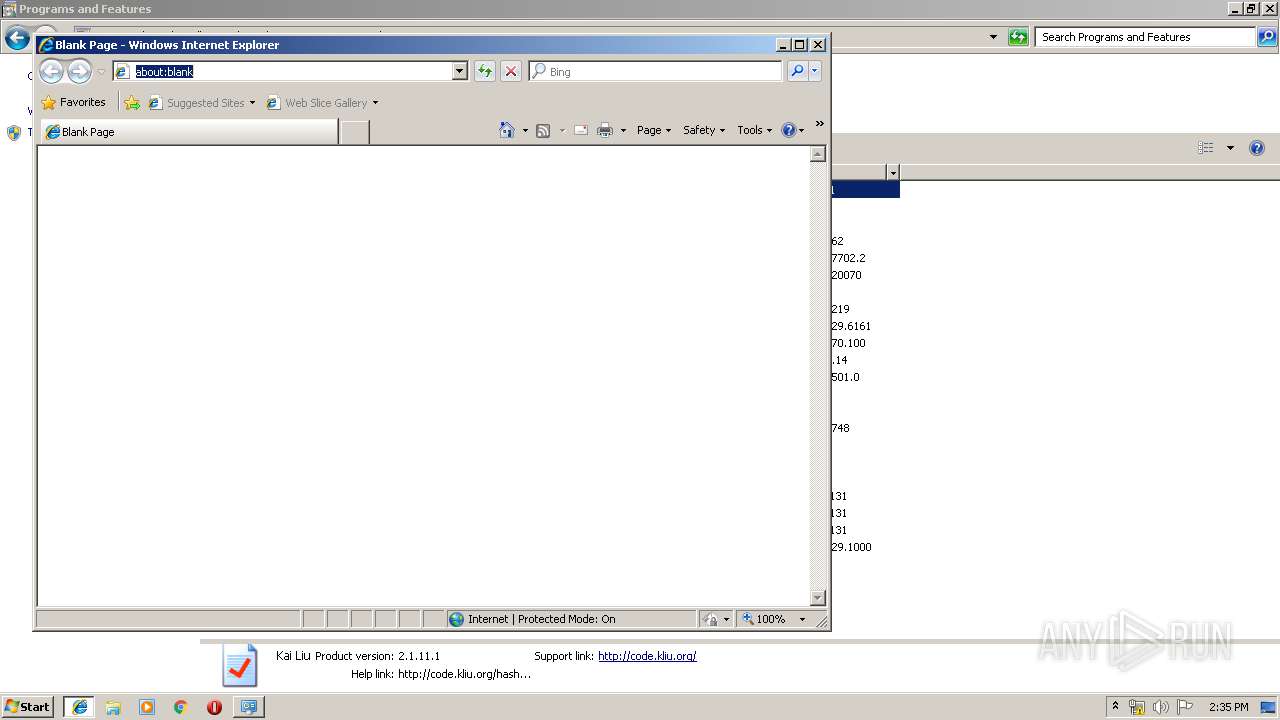1280x720 pixels.
Task: Open the Web Slice Gallery link
Action: [x=322, y=102]
